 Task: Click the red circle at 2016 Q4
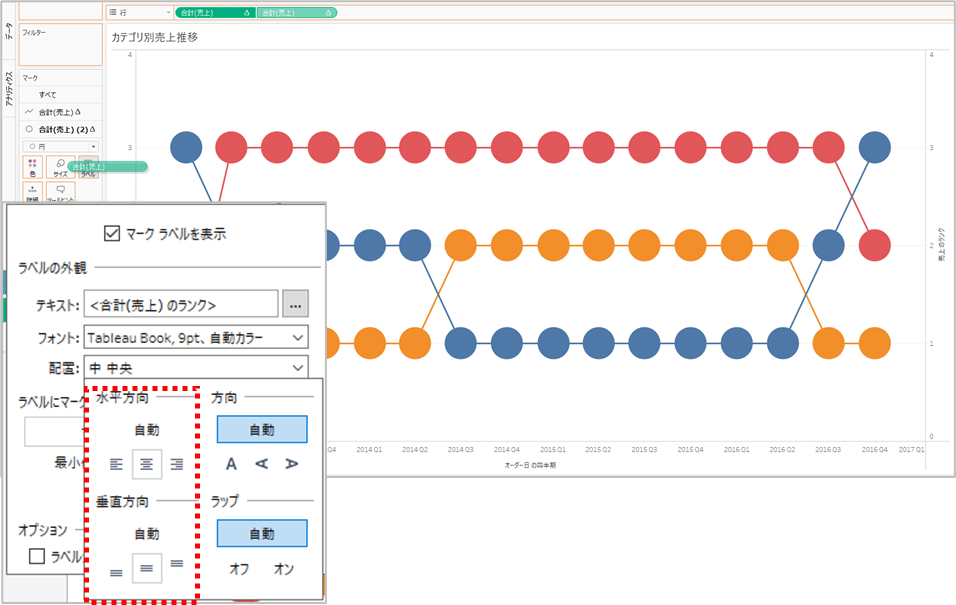click(874, 245)
